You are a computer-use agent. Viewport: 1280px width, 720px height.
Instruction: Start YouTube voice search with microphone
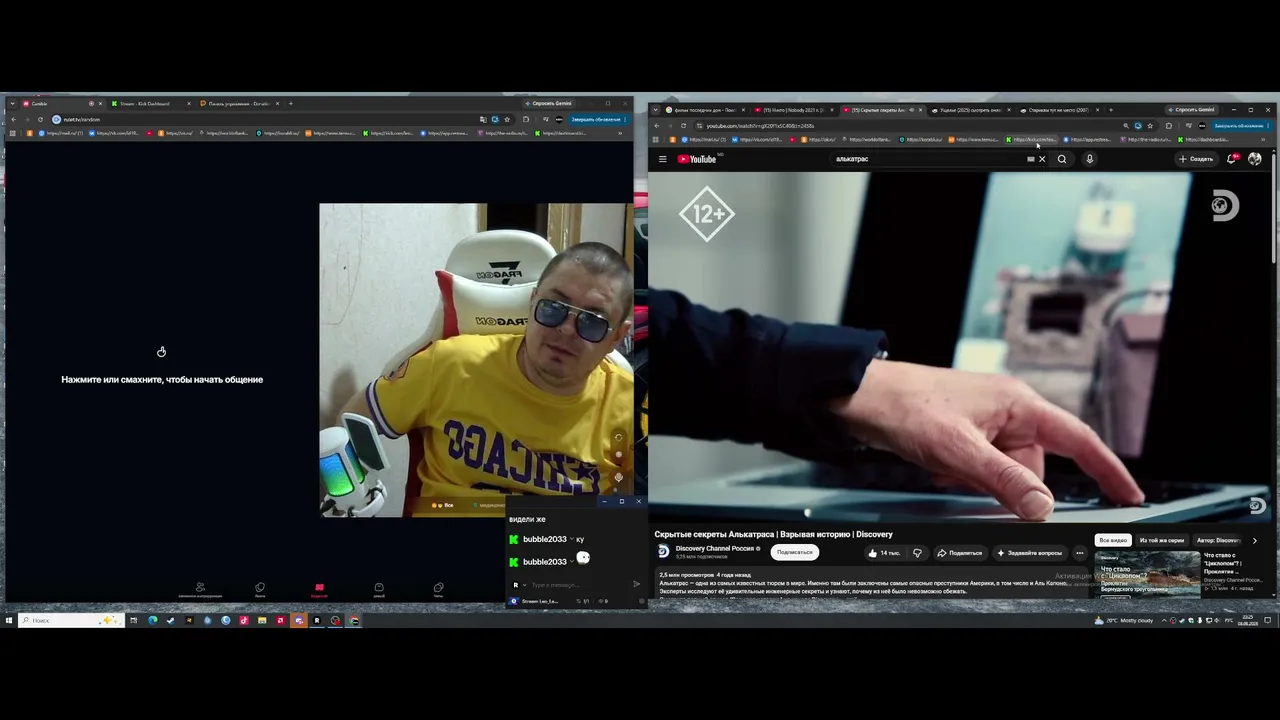click(x=1089, y=159)
